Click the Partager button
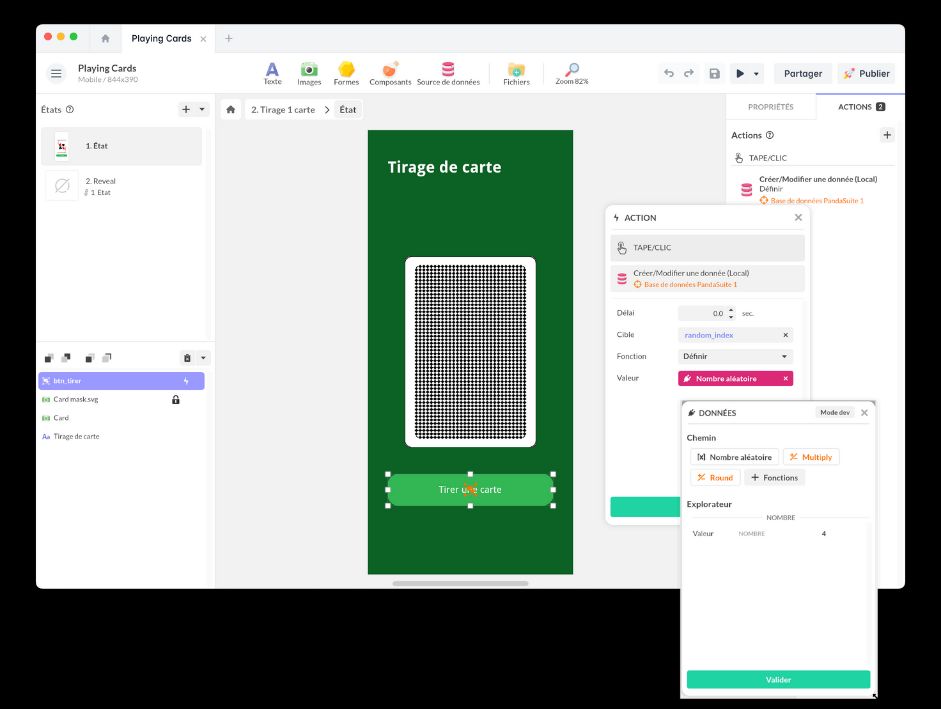The image size is (941, 709). (x=802, y=73)
